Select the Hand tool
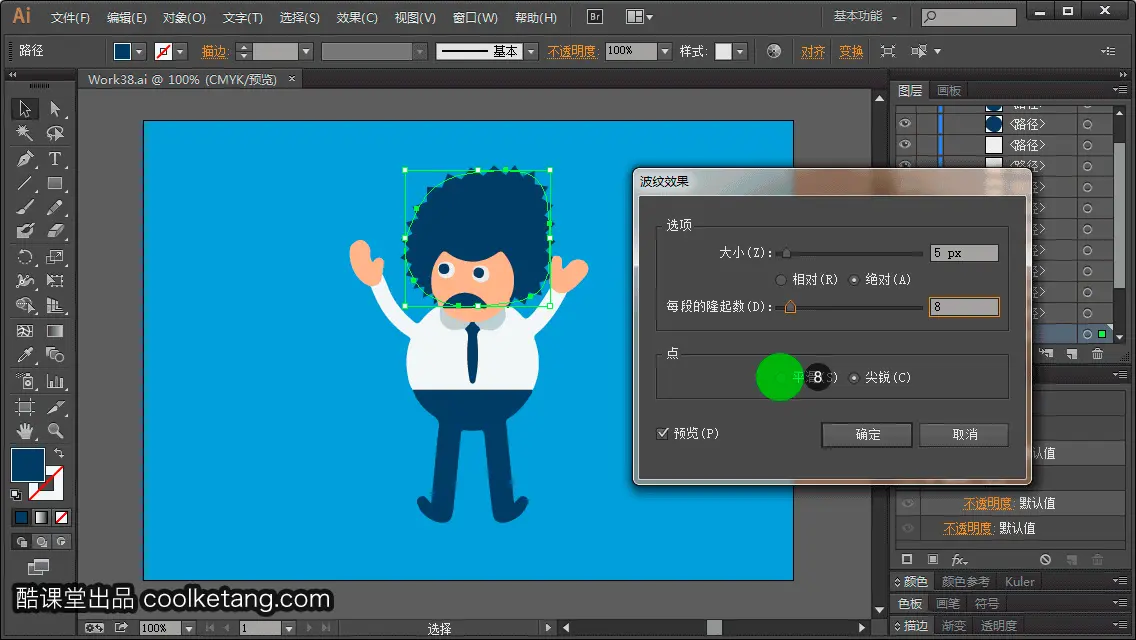1136x640 pixels. pos(25,431)
